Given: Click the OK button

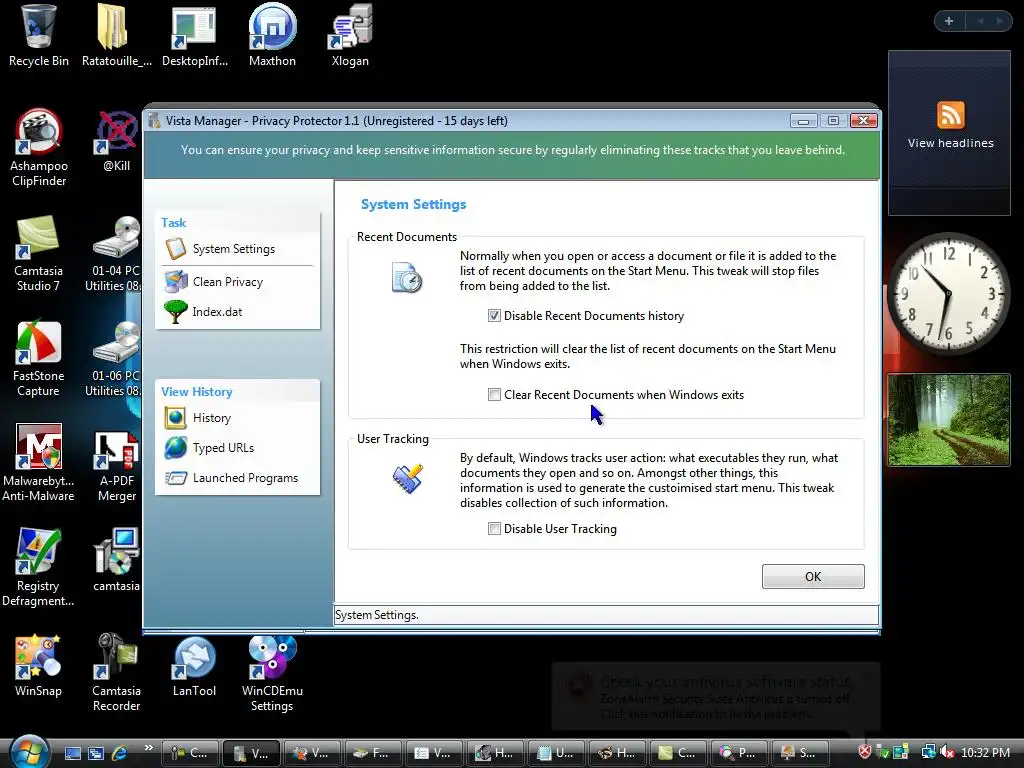Looking at the screenshot, I should (x=813, y=577).
